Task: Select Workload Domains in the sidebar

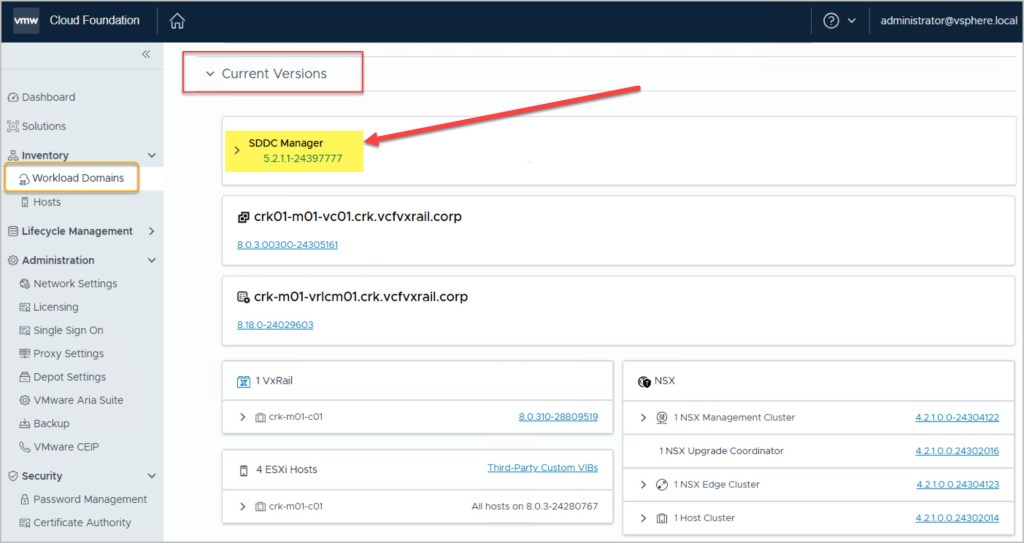Action: [78, 178]
